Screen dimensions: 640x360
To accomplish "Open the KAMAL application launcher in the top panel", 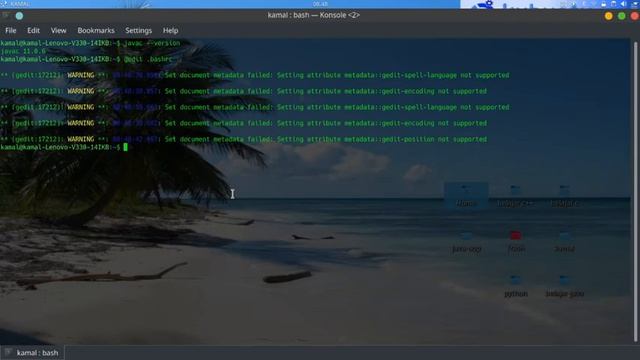I will point(15,4).
